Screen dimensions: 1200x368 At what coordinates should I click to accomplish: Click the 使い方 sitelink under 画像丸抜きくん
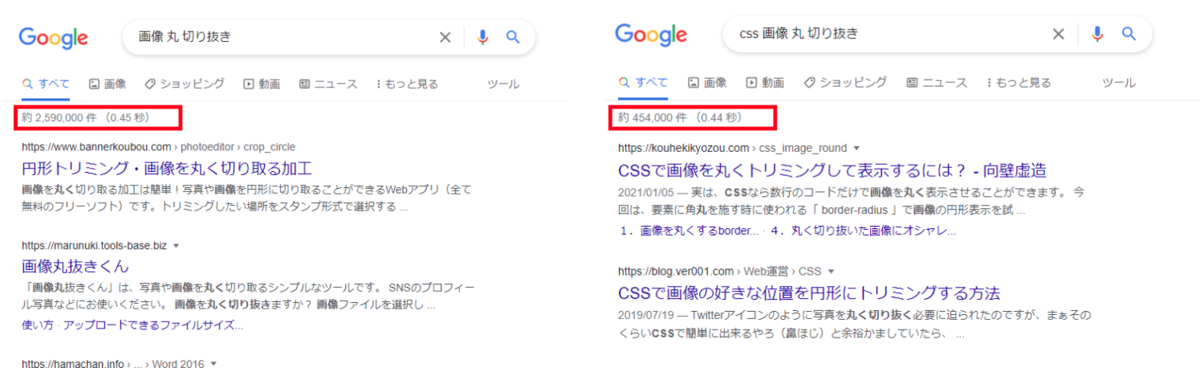pos(37,325)
